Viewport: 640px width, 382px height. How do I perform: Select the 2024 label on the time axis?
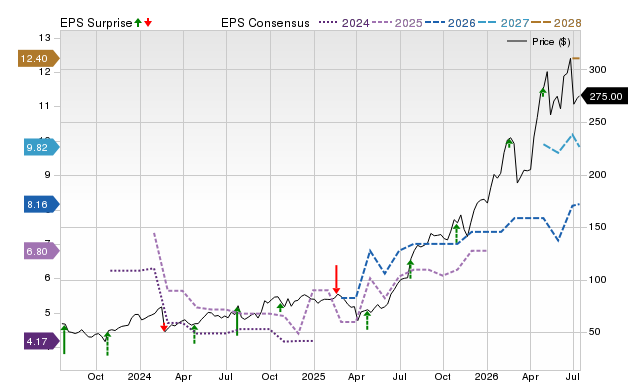point(140,376)
